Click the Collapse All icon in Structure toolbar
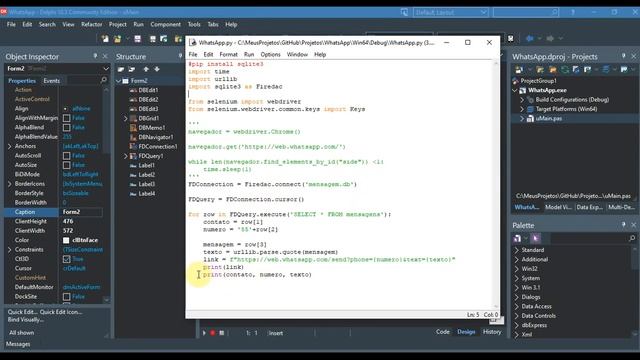The width and height of the screenshot is (640, 360). pos(132,69)
